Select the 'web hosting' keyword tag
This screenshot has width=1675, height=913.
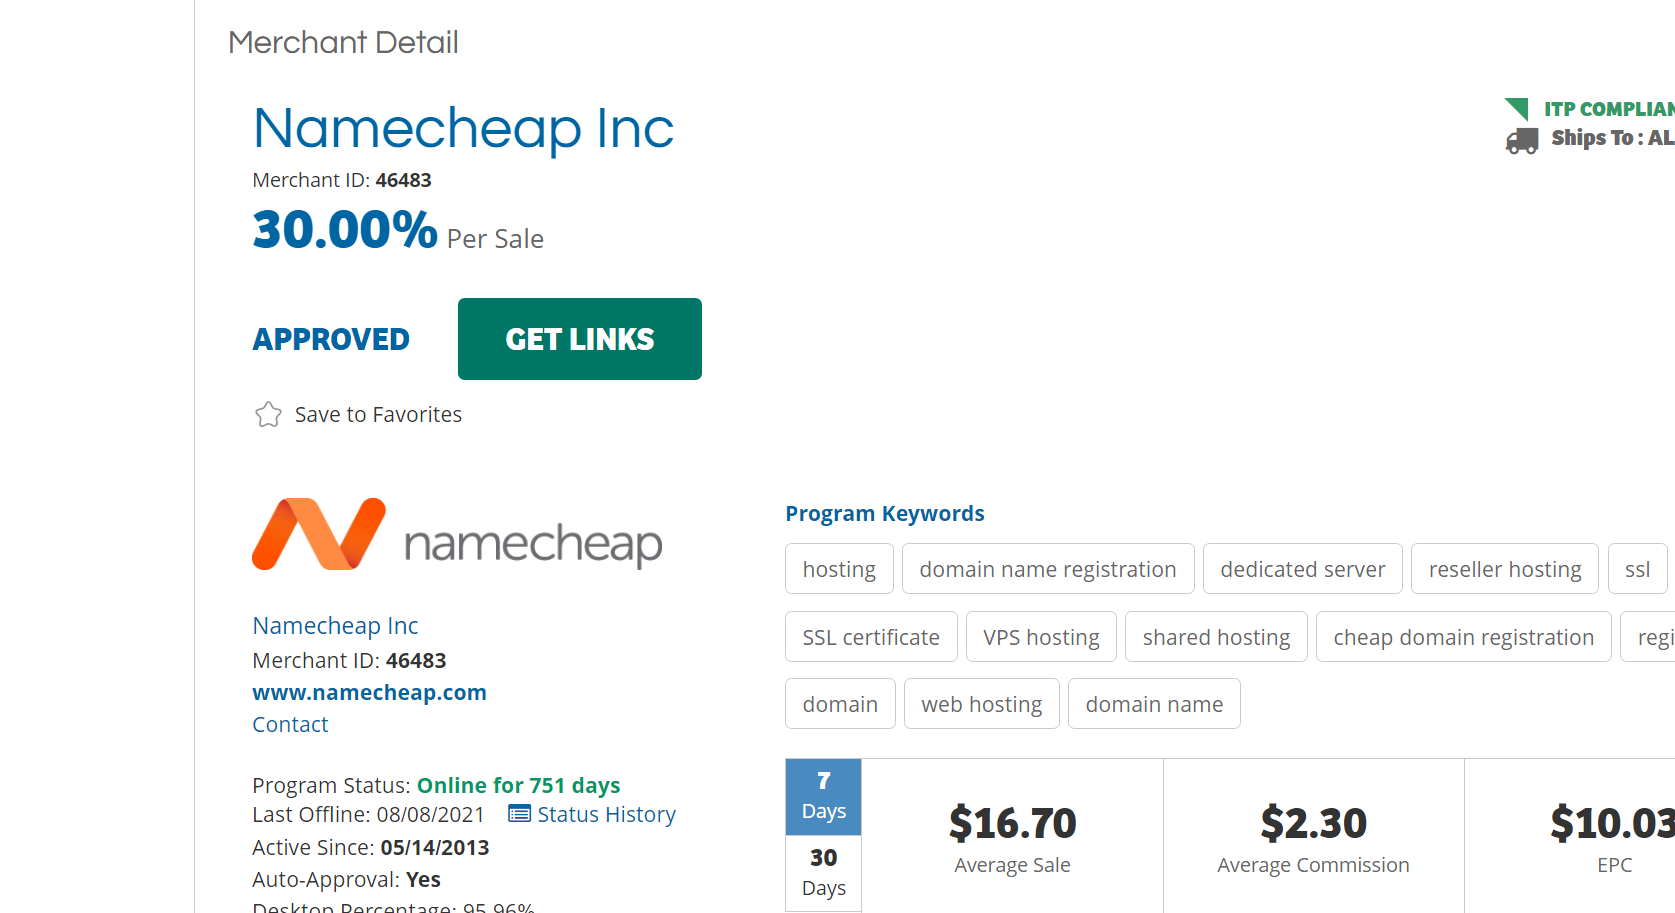981,704
